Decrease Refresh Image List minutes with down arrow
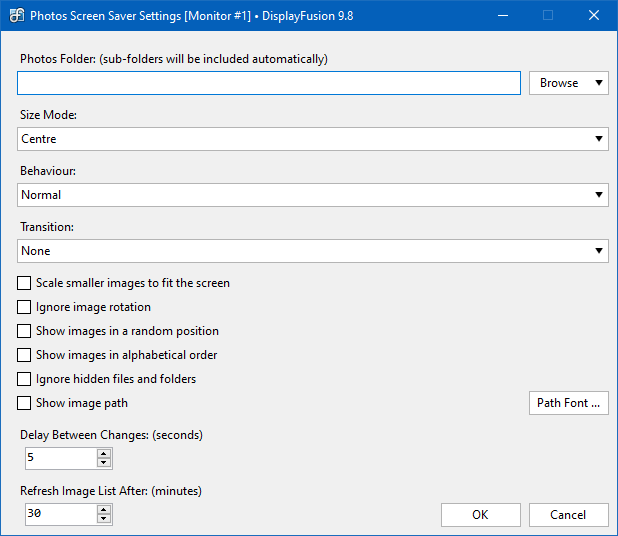 [104, 519]
